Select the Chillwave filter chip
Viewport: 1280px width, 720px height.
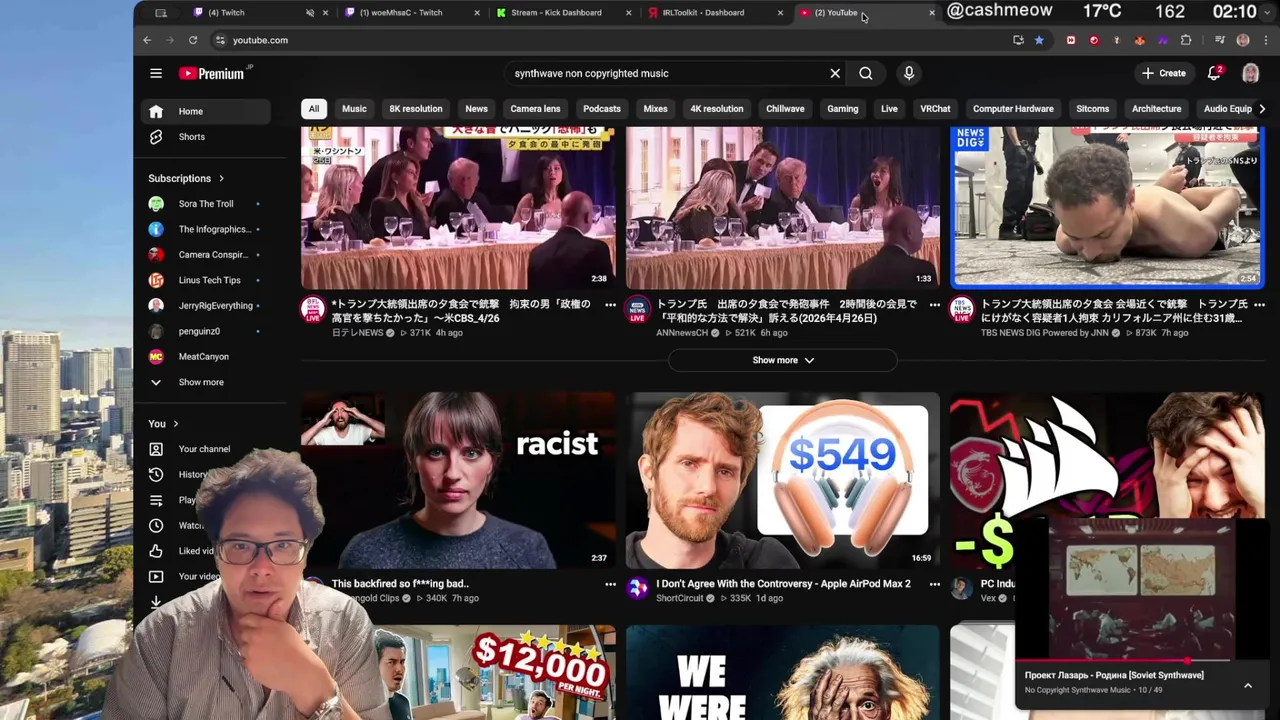pyautogui.click(x=785, y=109)
